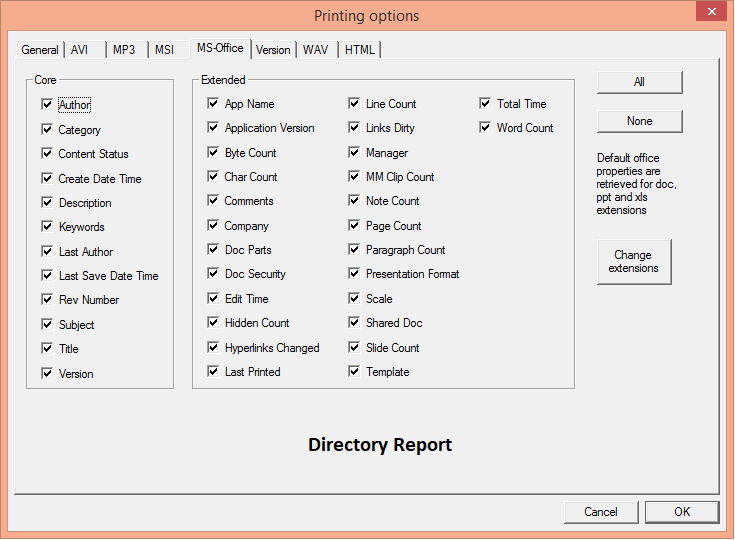
Task: Disable Application Version option
Action: point(213,128)
